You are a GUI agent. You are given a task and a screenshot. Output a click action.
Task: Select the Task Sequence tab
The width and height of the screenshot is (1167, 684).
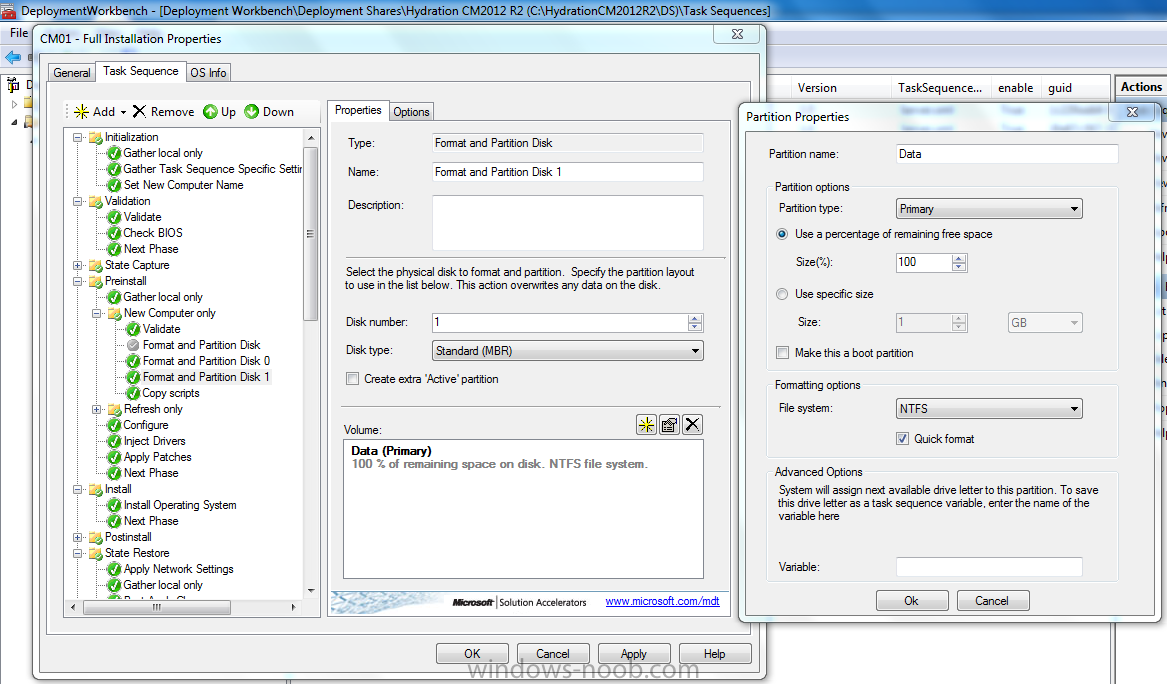pyautogui.click(x=141, y=71)
